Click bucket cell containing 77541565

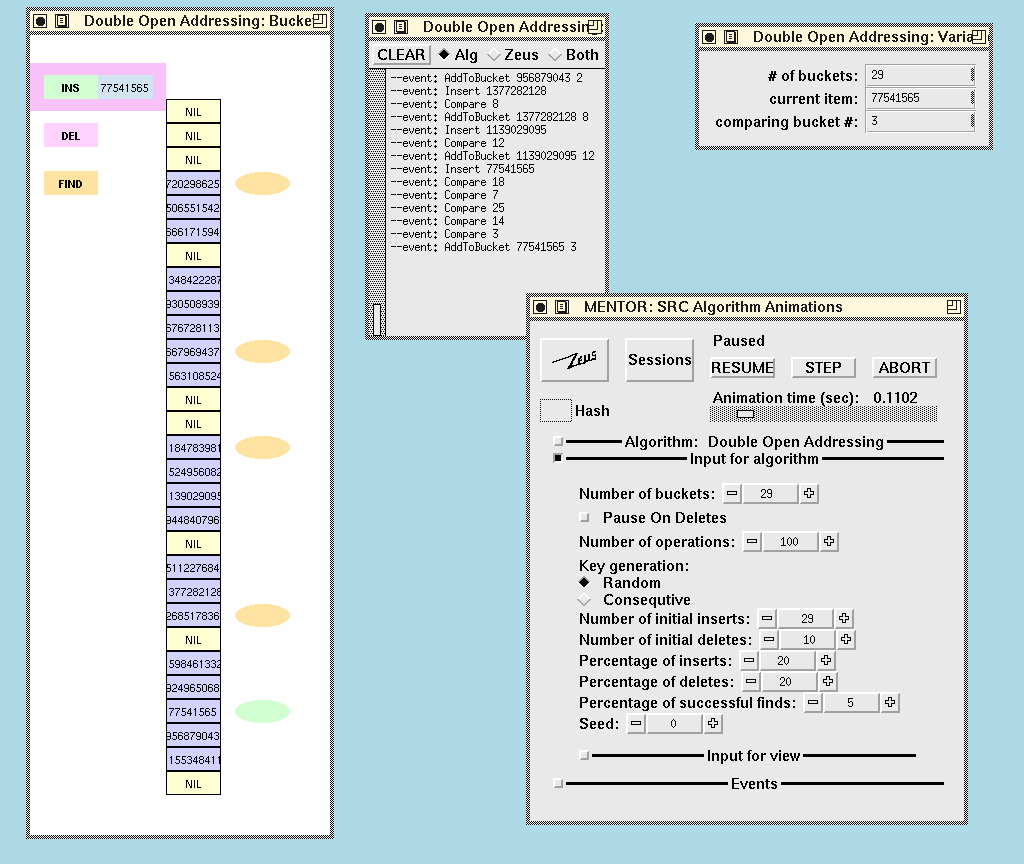pos(193,712)
